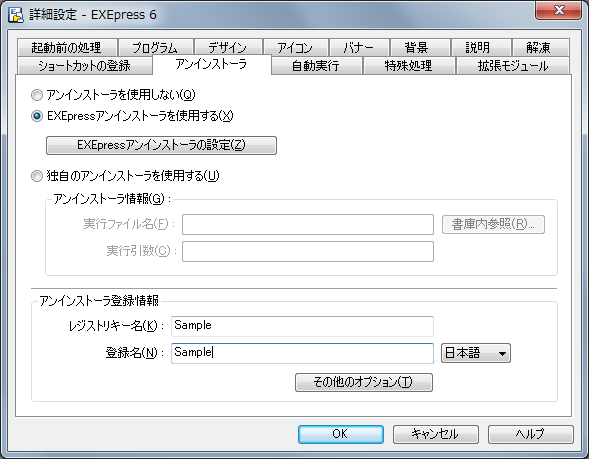Show the 解凍 tab
589x459 pixels.
pyautogui.click(x=540, y=48)
